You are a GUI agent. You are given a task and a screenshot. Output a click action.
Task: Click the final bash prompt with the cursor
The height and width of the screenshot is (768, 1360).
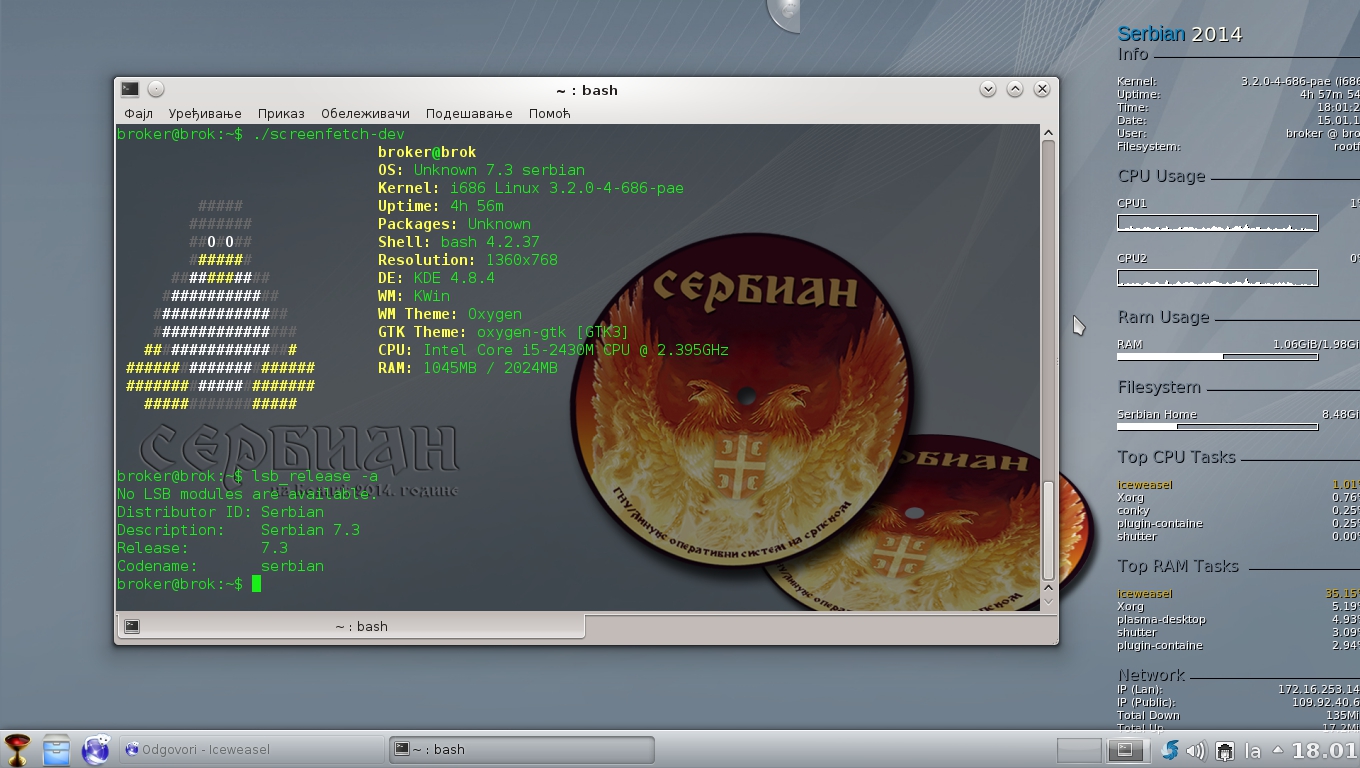189,584
